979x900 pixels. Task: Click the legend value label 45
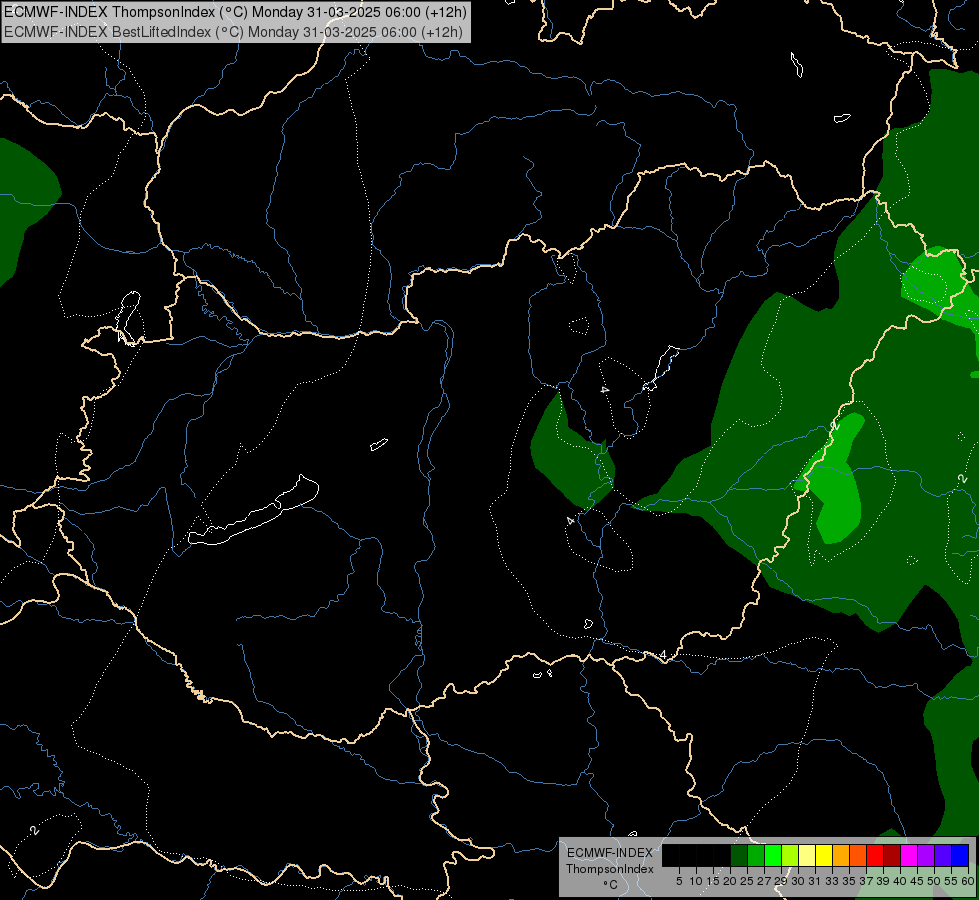pos(917,881)
